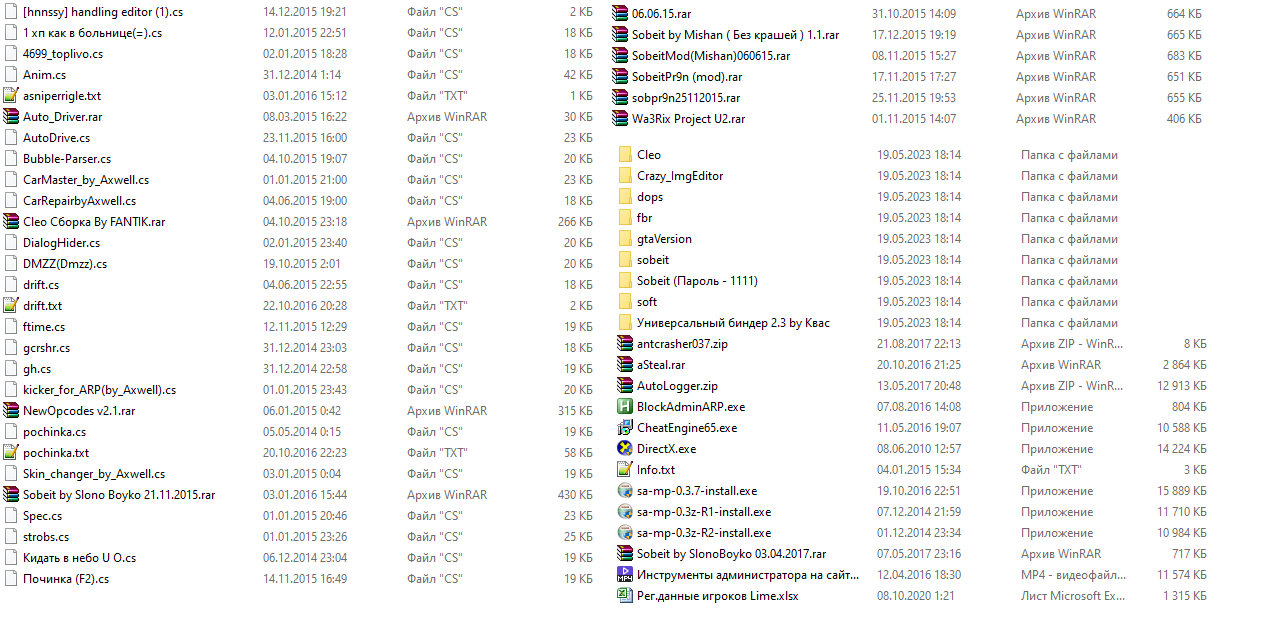The height and width of the screenshot is (619, 1280).
Task: Click the gtaVersion folder icon
Action: pyautogui.click(x=625, y=239)
